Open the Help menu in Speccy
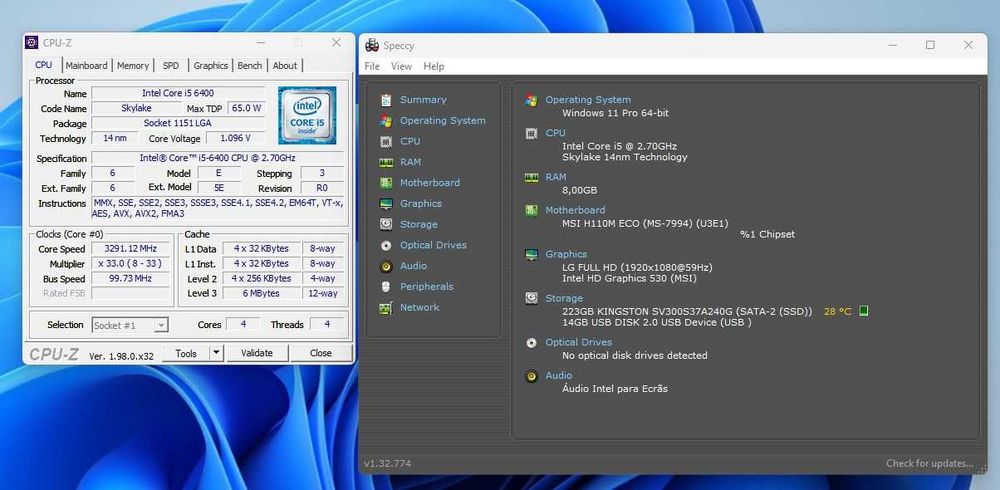The image size is (1000, 490). click(434, 66)
